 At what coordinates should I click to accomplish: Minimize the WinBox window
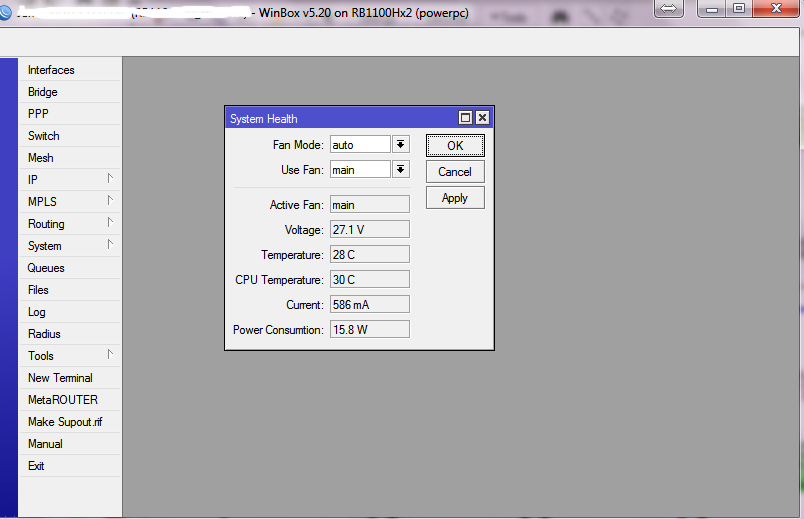pos(712,9)
